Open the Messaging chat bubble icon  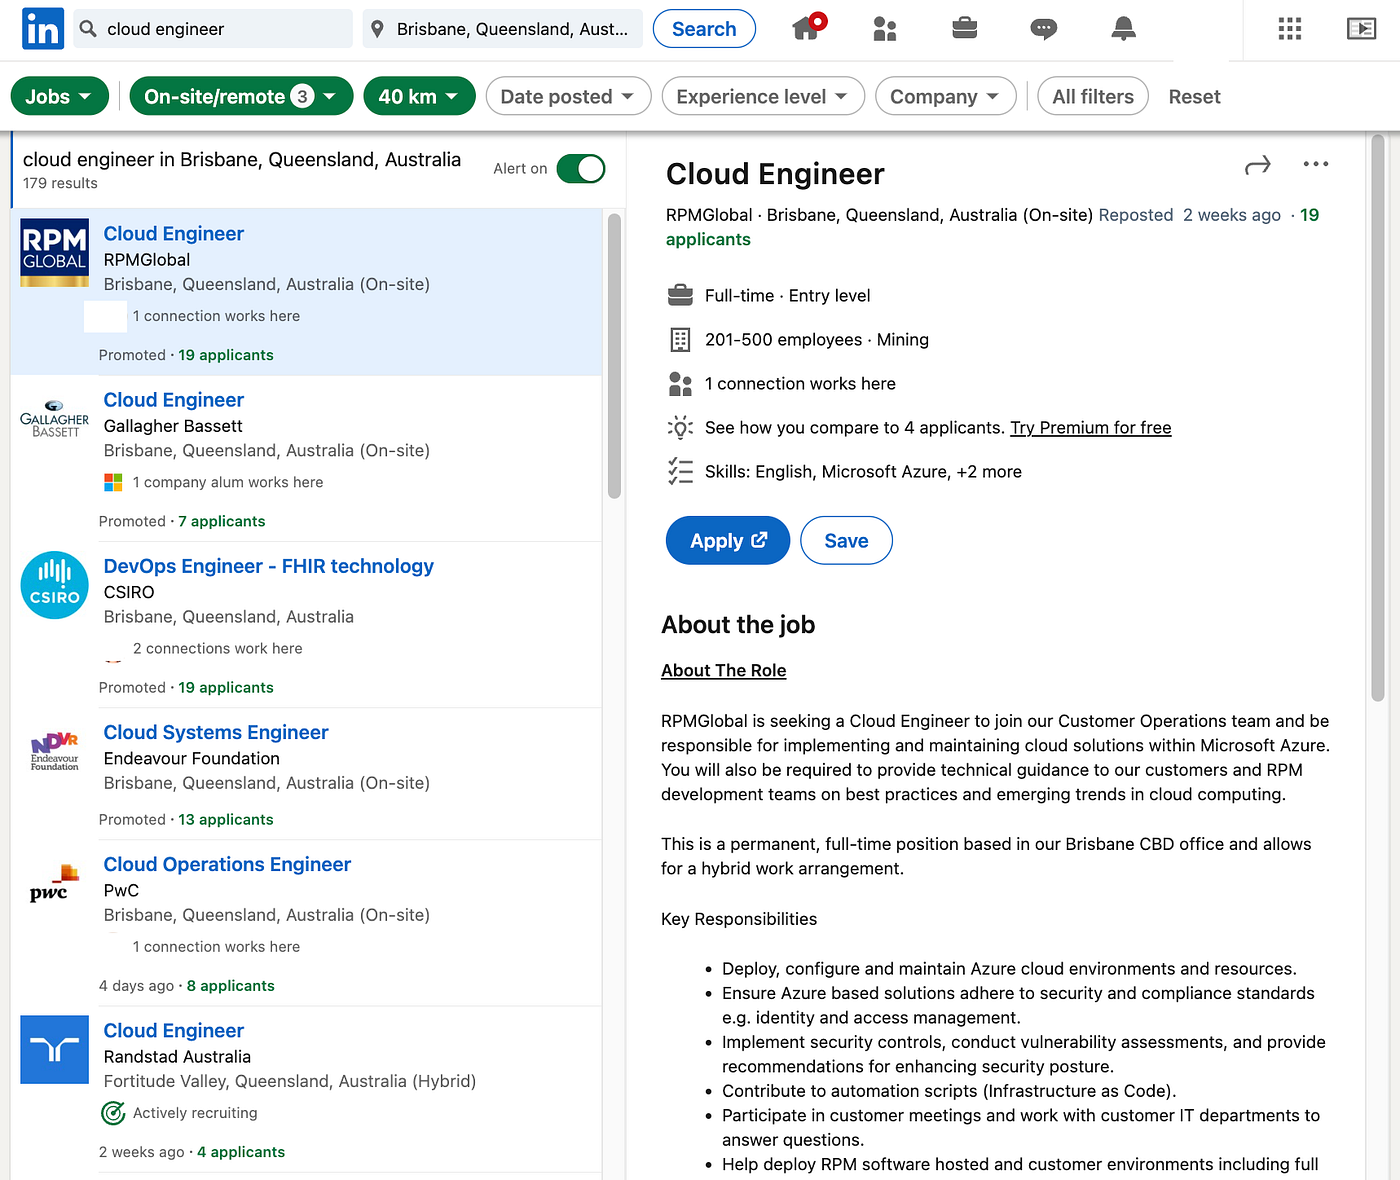(x=1043, y=29)
